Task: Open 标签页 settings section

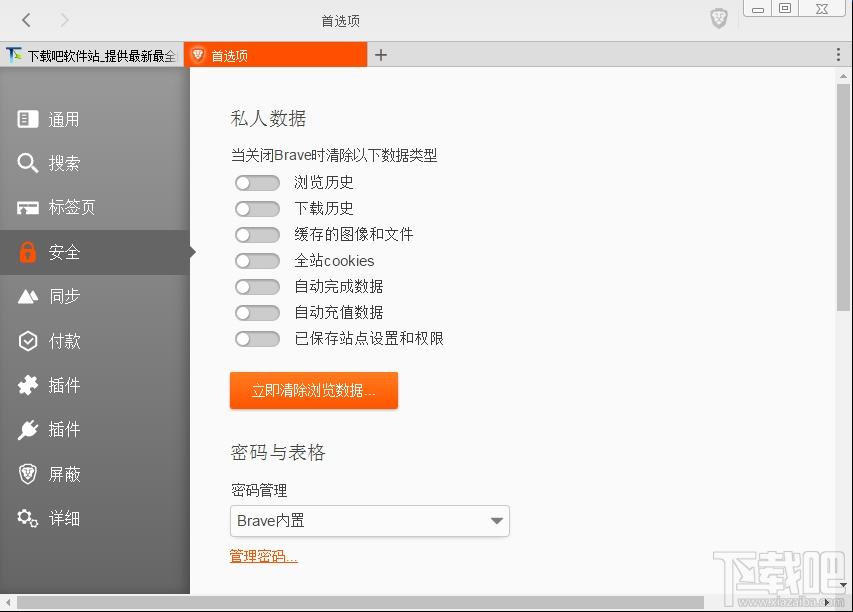Action: [x=95, y=207]
